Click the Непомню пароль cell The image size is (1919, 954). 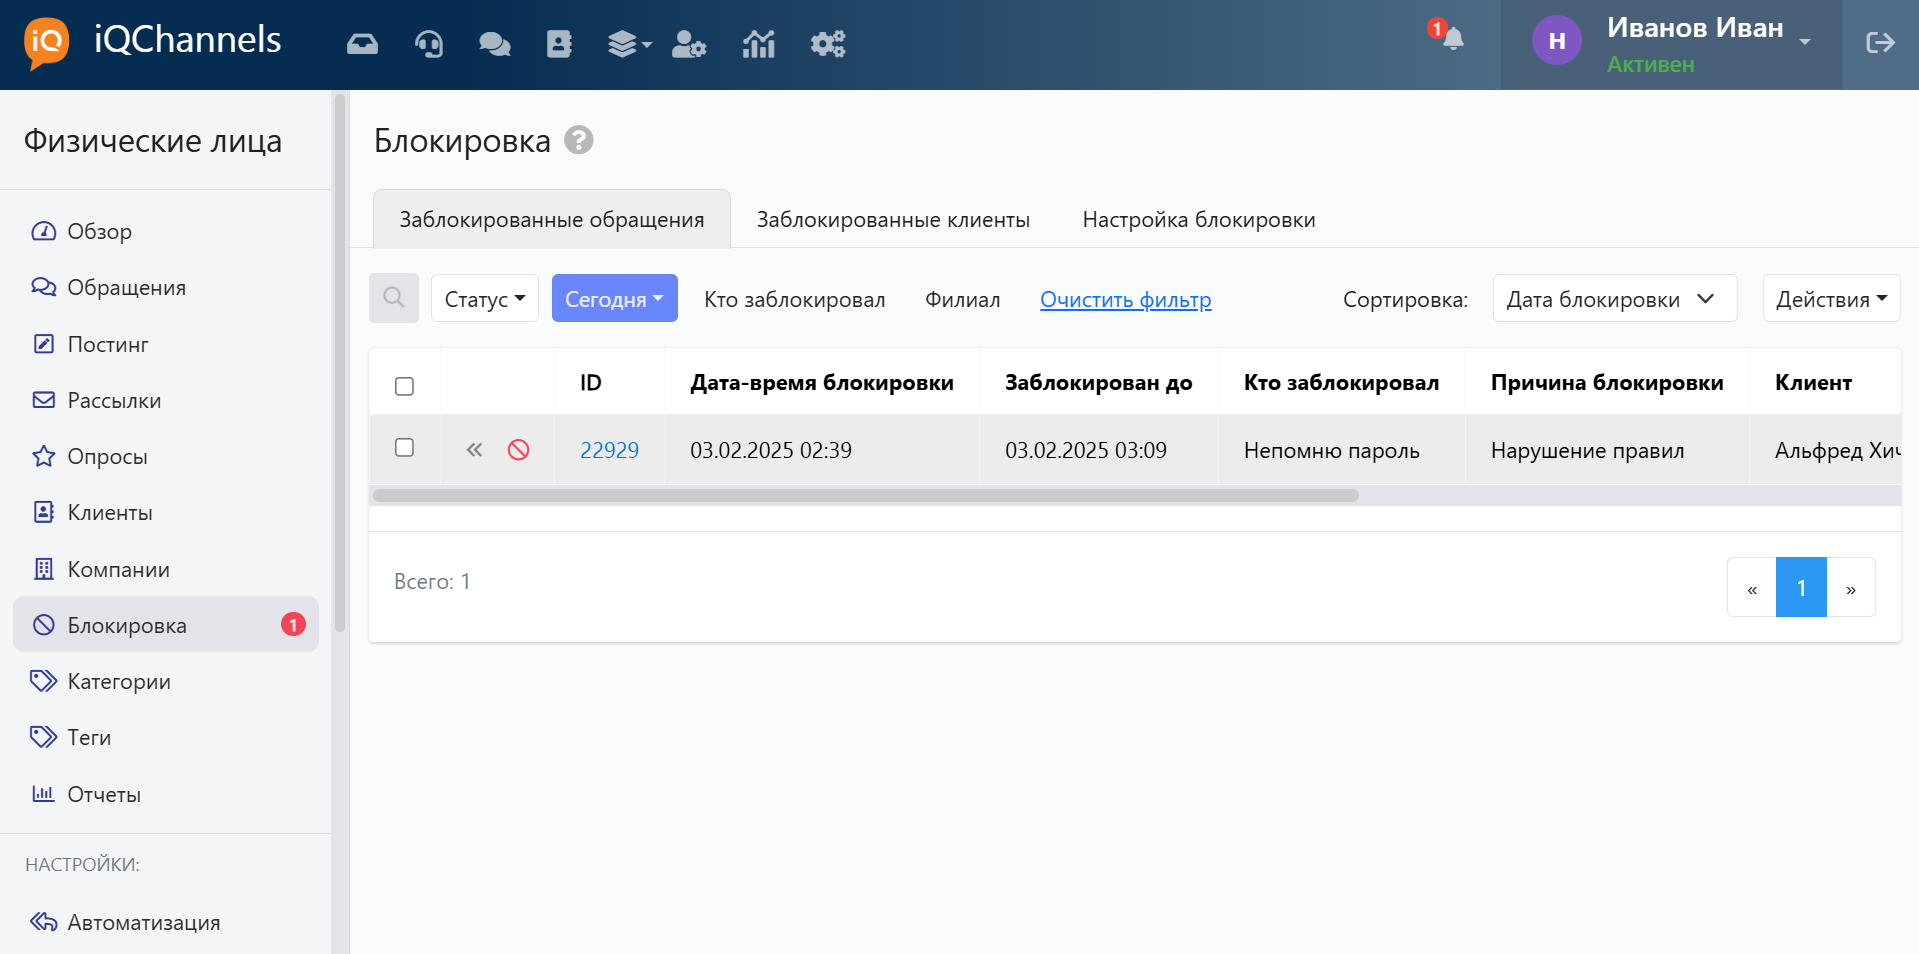tap(1341, 450)
